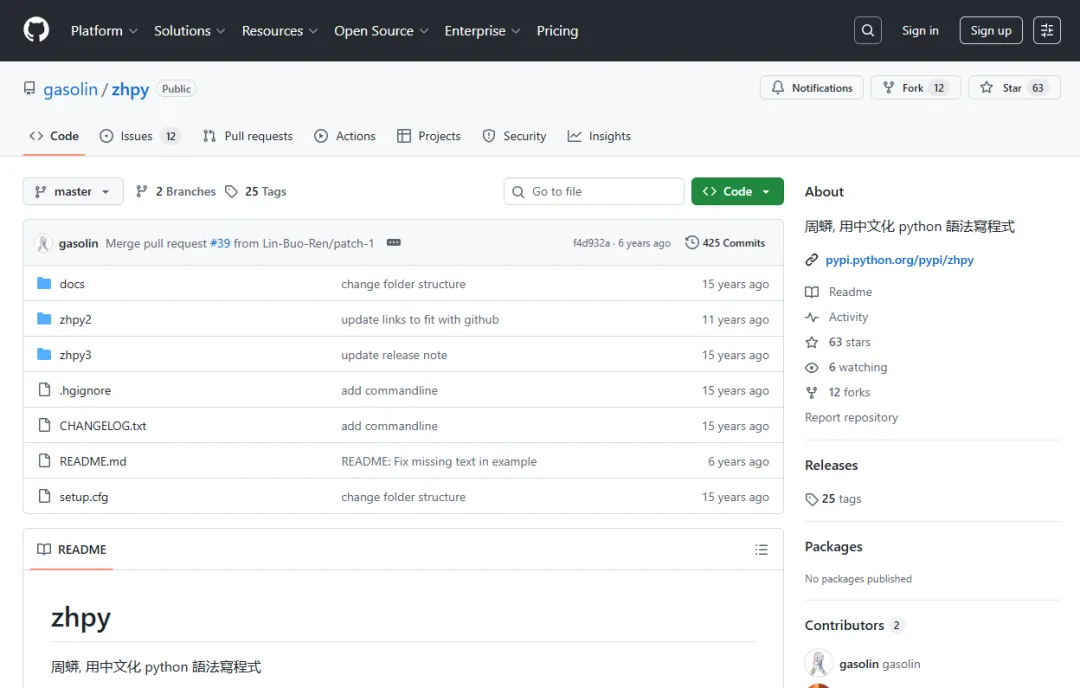View 425 Commits history
1080x688 pixels.
pos(725,242)
